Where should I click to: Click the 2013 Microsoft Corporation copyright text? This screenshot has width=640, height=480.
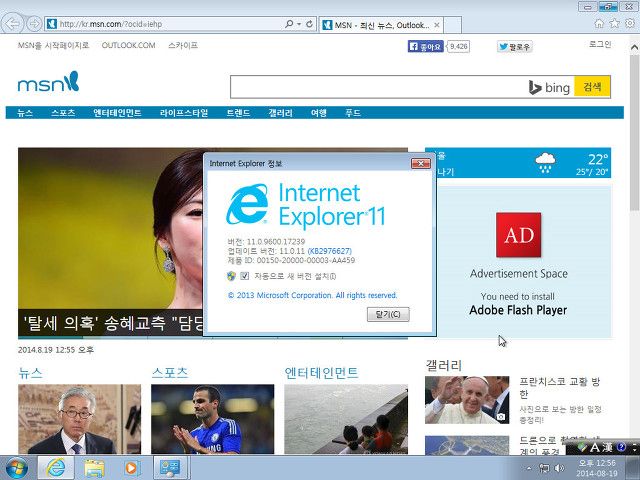[312, 295]
